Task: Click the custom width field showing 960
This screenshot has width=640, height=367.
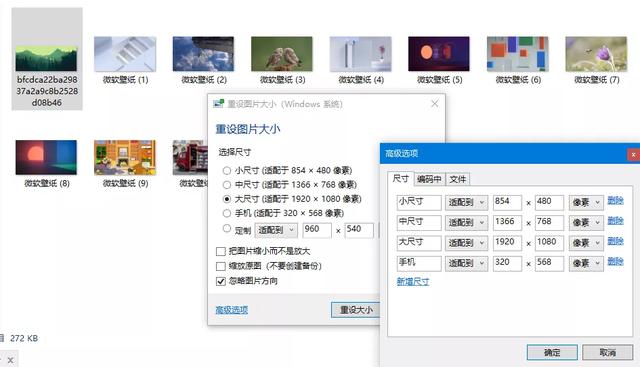Action: tap(317, 230)
